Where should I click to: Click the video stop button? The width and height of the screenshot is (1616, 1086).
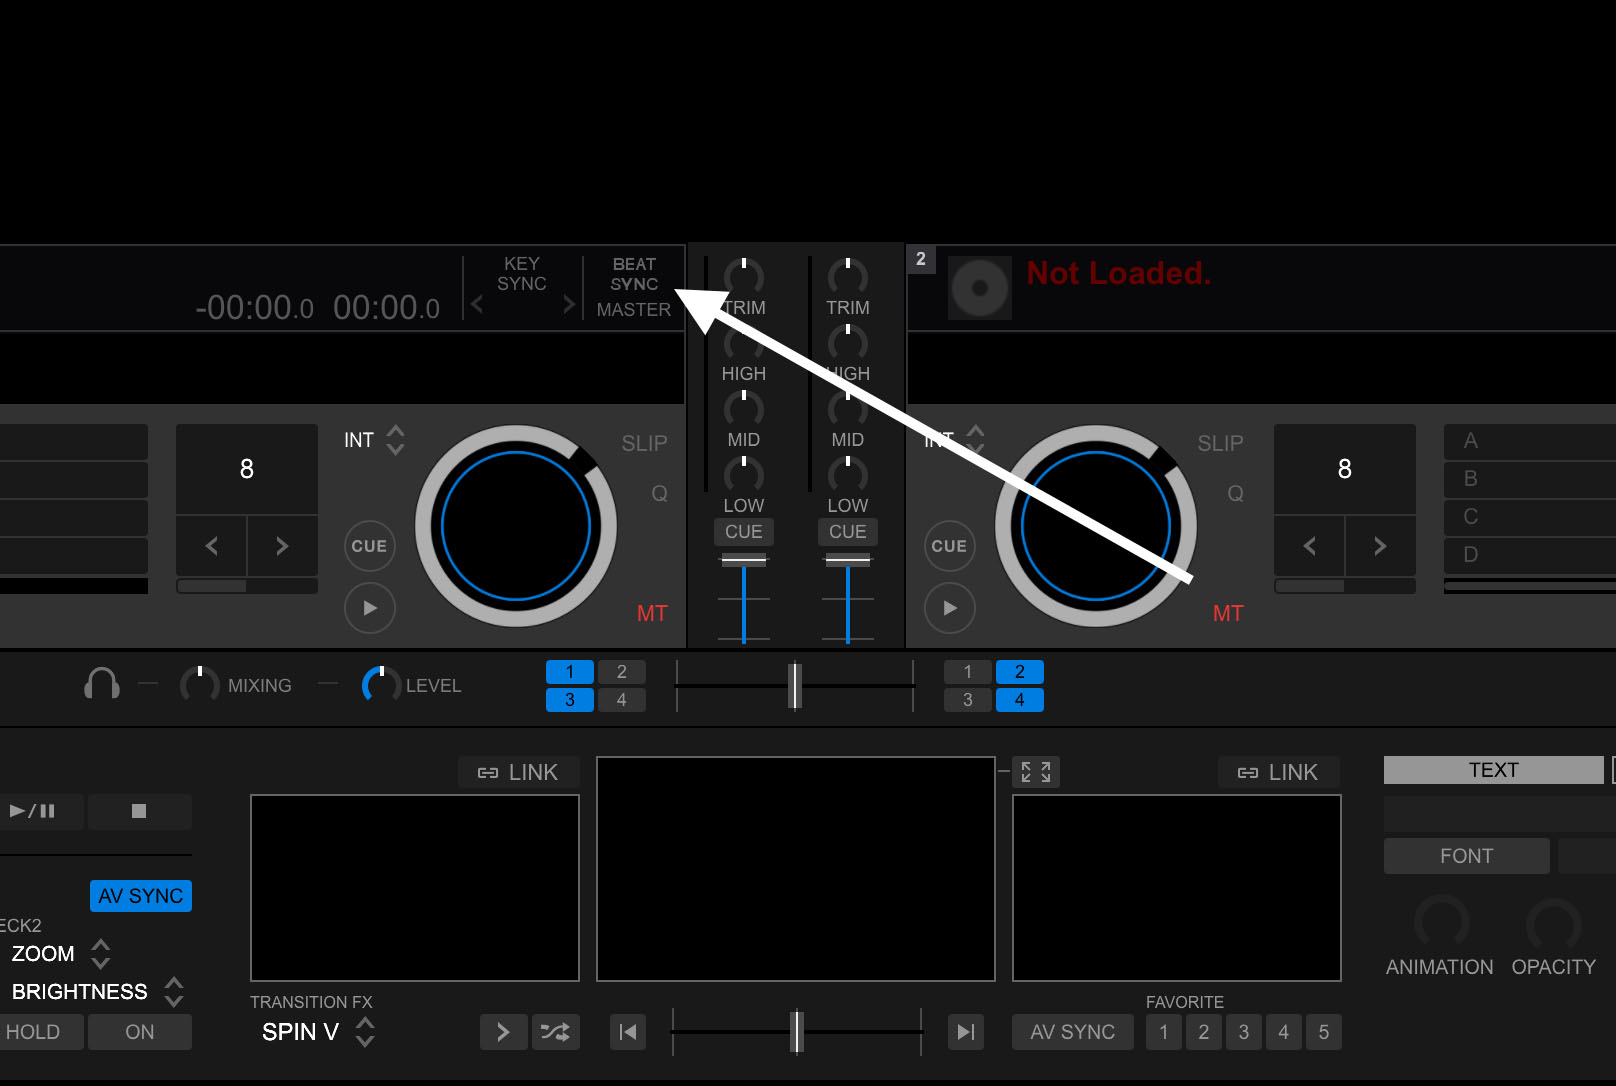coord(139,811)
